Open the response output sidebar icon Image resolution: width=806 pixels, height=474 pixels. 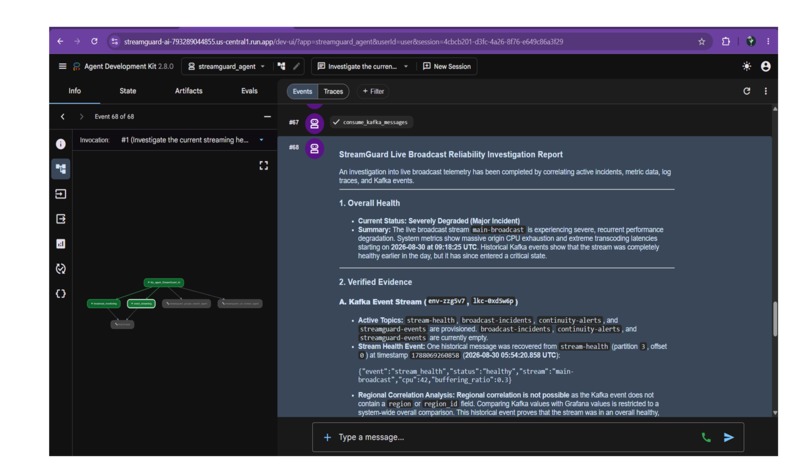61,219
